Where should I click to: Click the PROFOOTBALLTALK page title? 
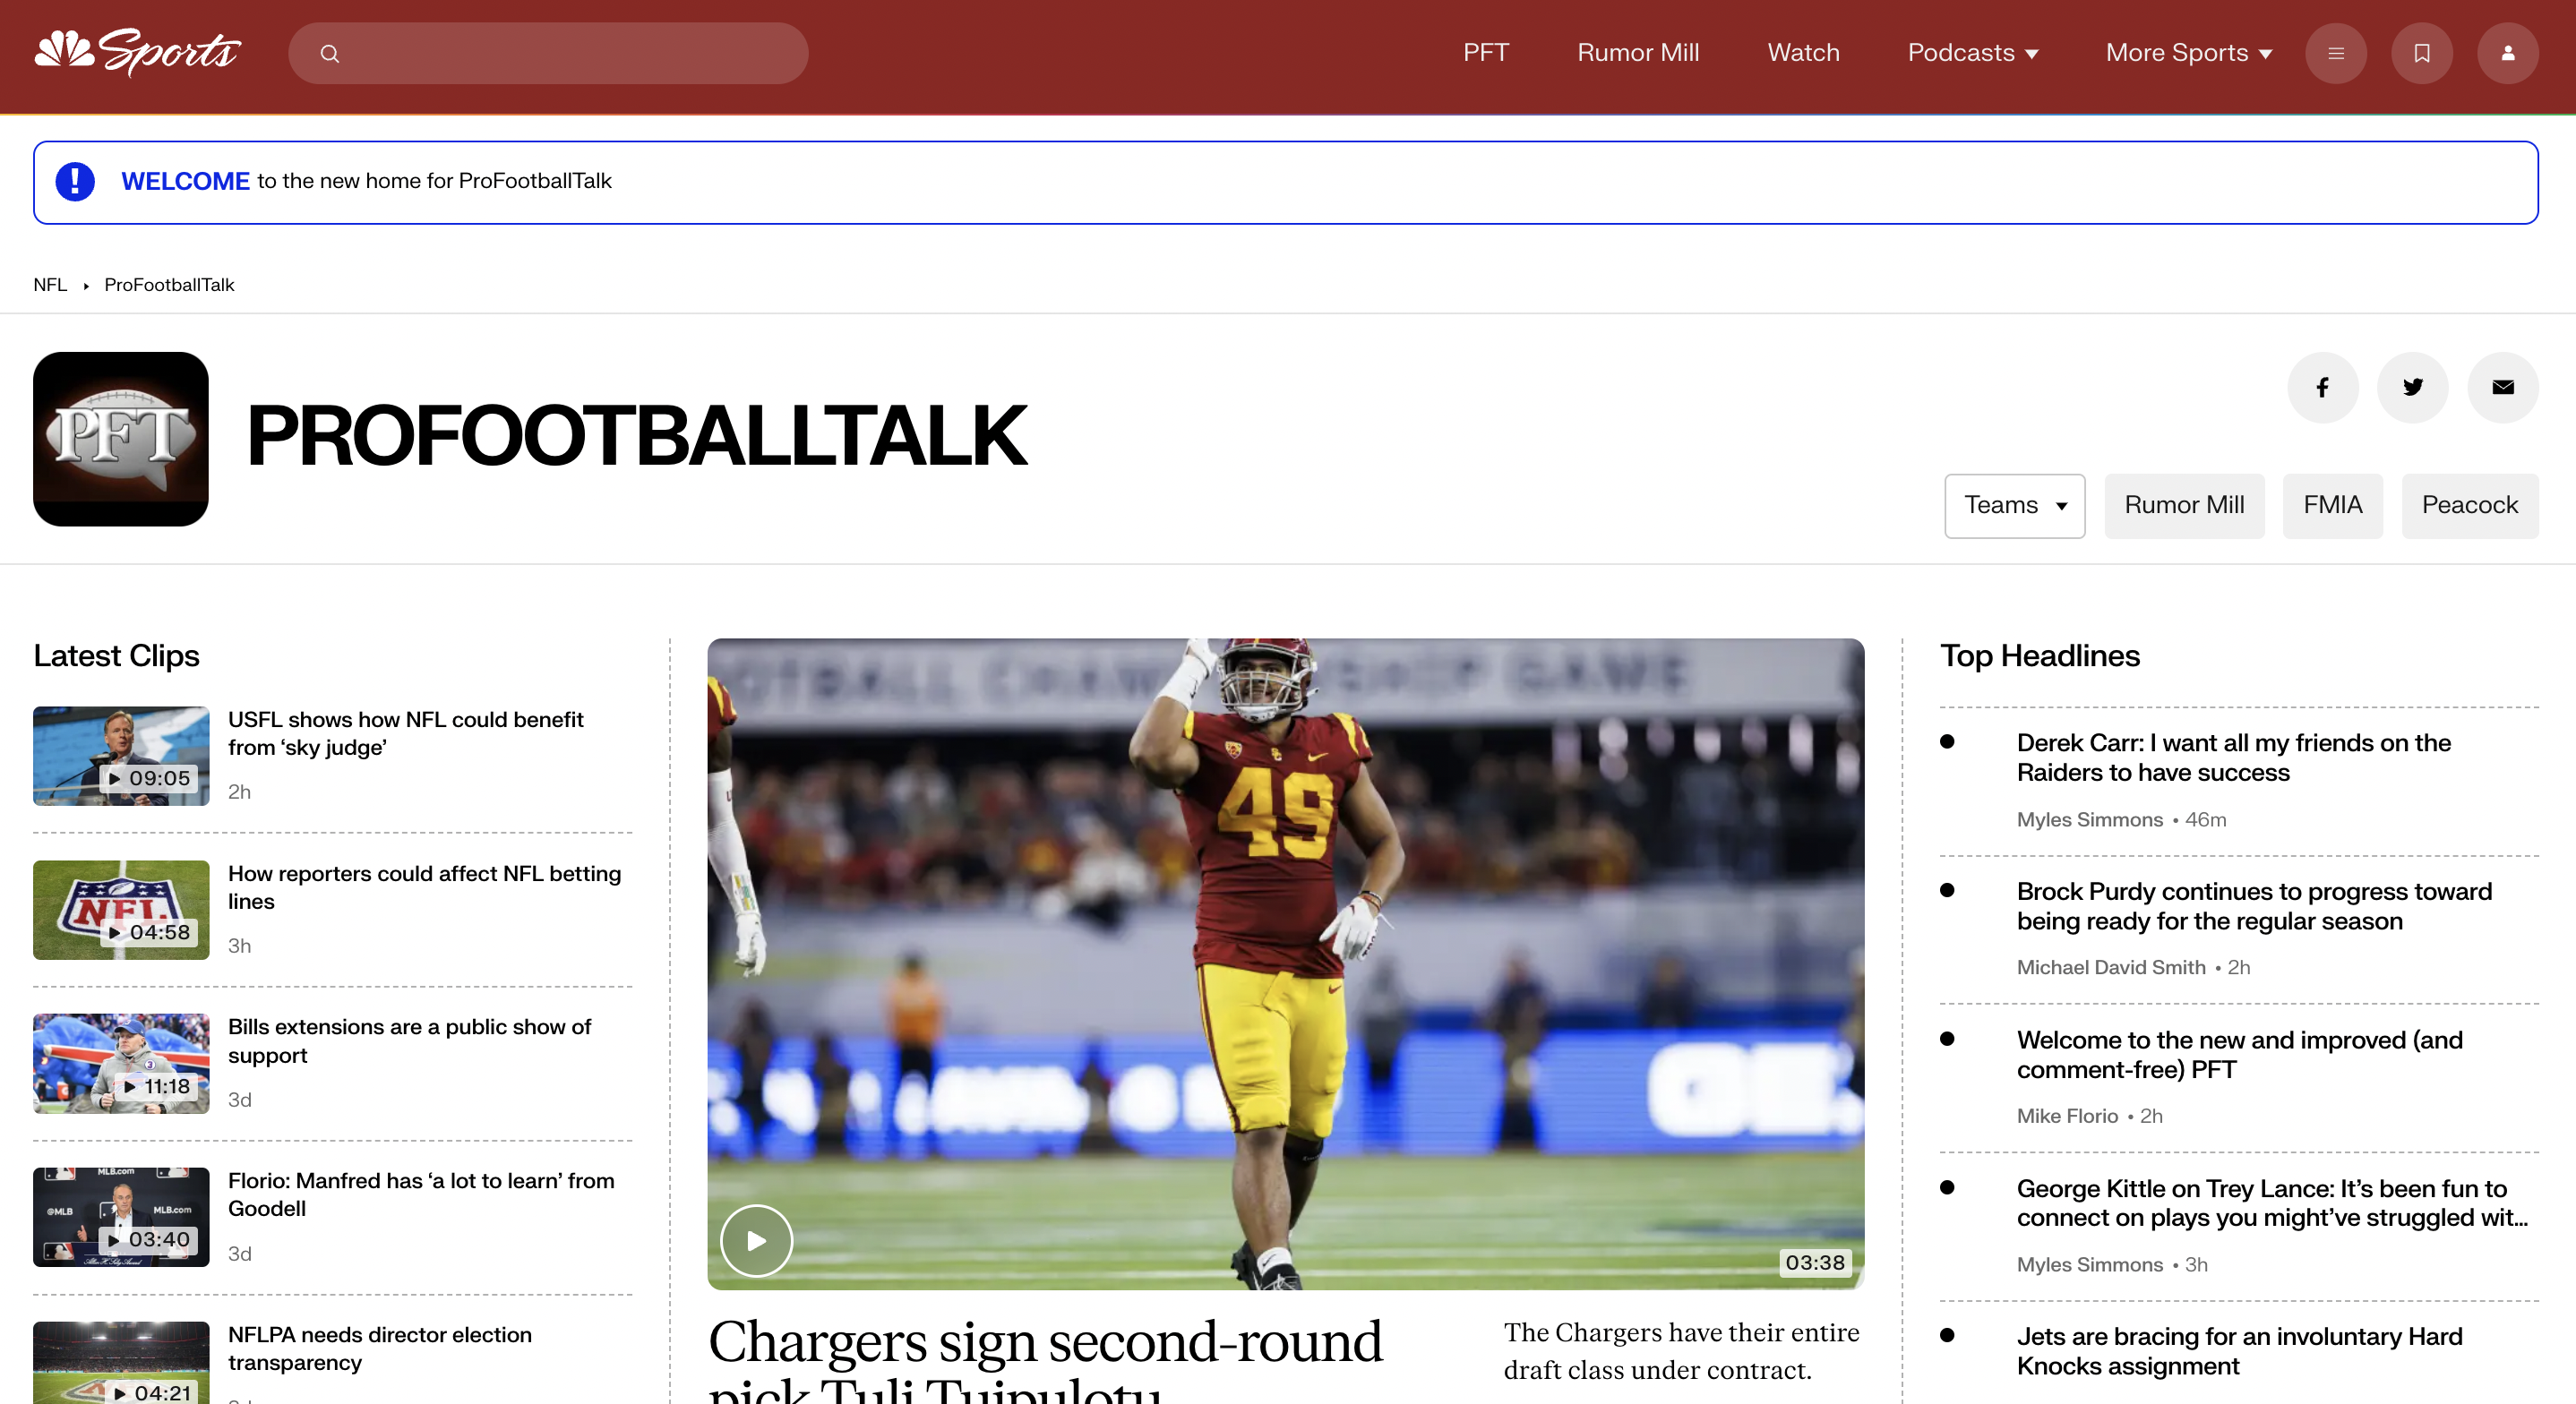tap(636, 436)
